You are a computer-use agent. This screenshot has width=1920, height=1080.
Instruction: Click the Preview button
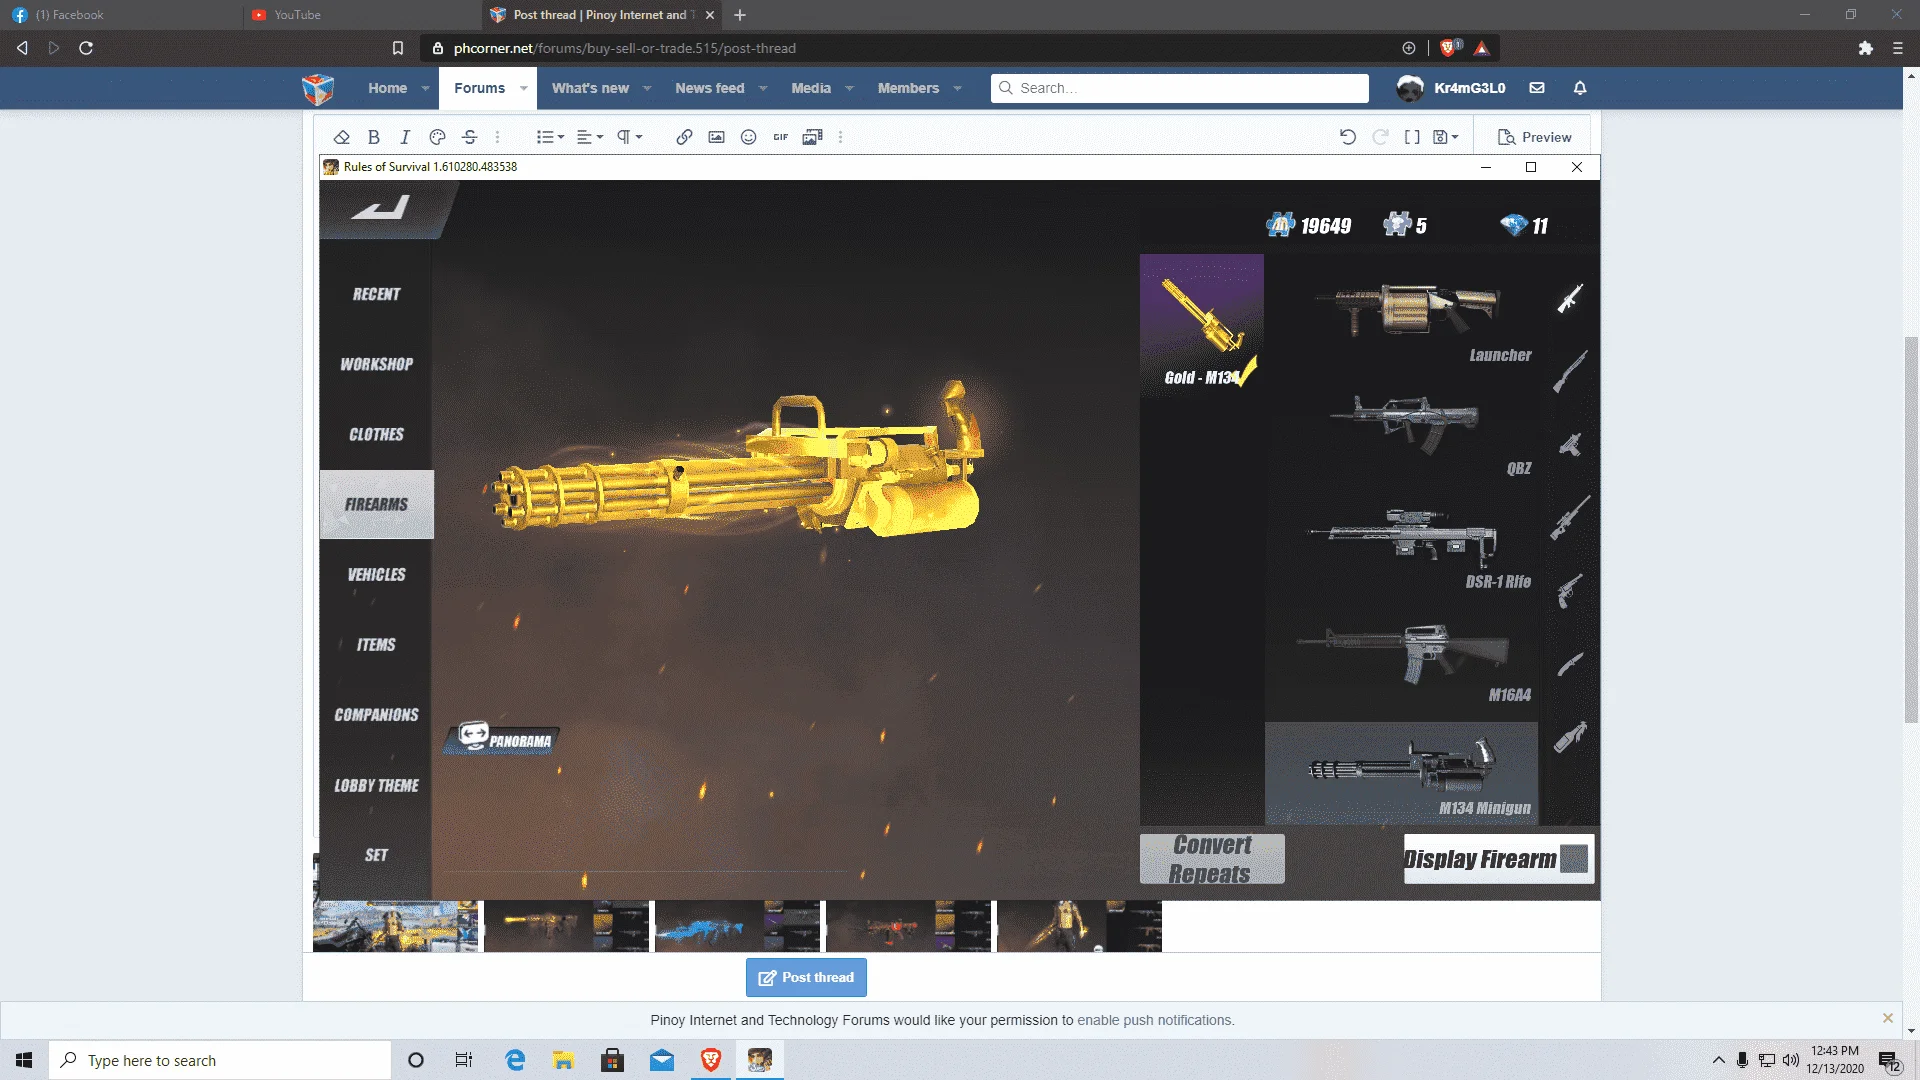(1535, 137)
